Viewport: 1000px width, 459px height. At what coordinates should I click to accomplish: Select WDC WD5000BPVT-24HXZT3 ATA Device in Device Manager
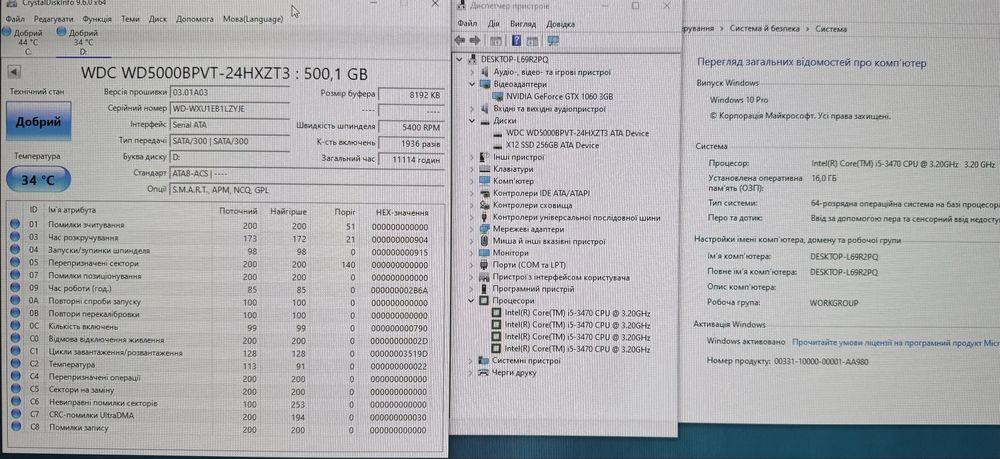(x=577, y=133)
